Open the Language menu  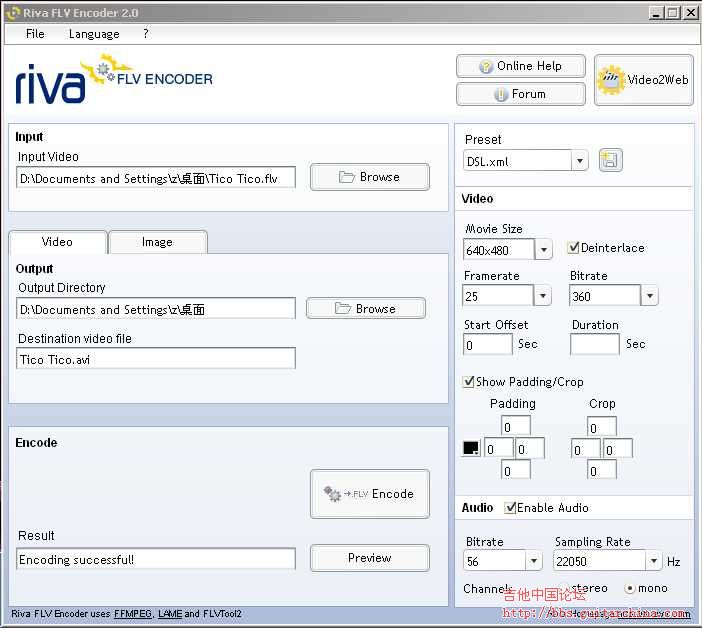(94, 34)
